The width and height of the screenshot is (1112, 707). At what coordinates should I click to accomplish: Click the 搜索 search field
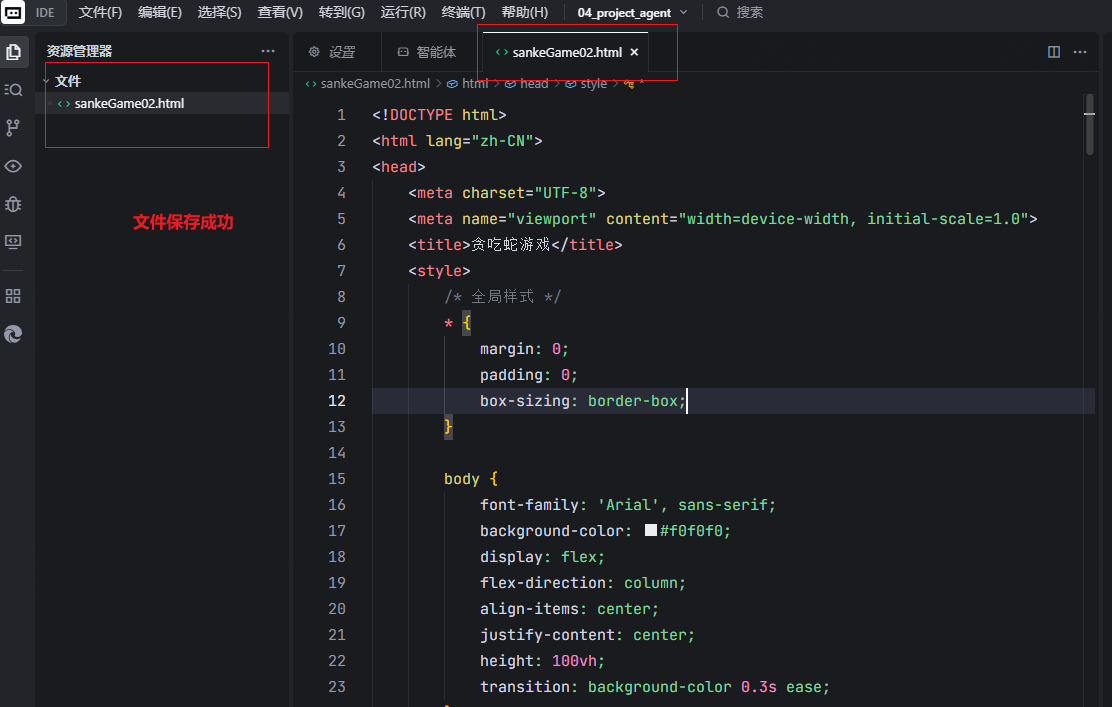pyautogui.click(x=740, y=12)
